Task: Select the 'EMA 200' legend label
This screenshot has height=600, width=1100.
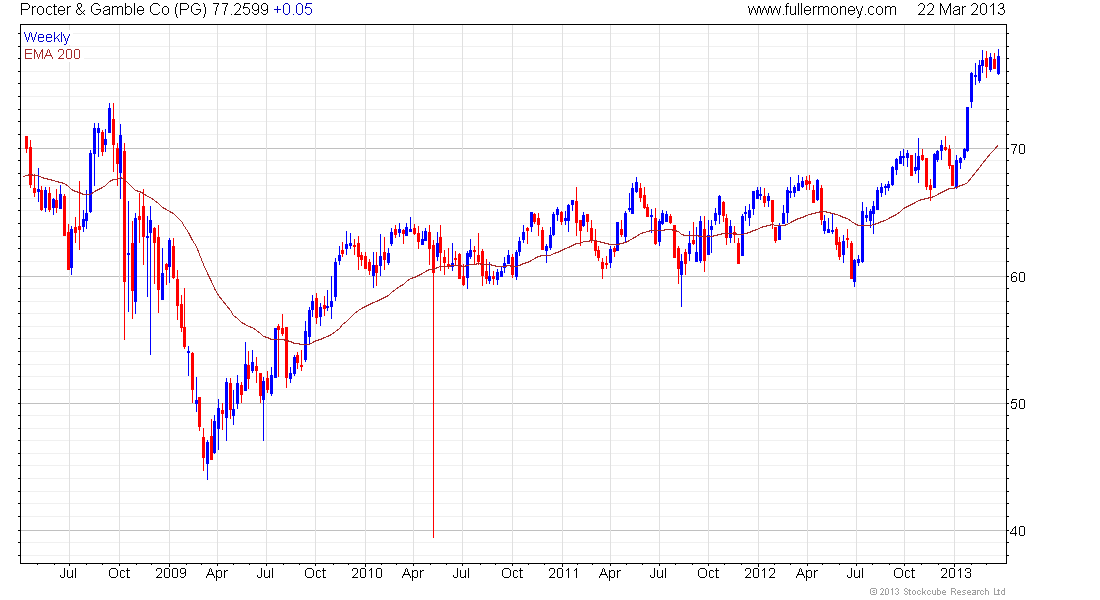Action: click(52, 54)
